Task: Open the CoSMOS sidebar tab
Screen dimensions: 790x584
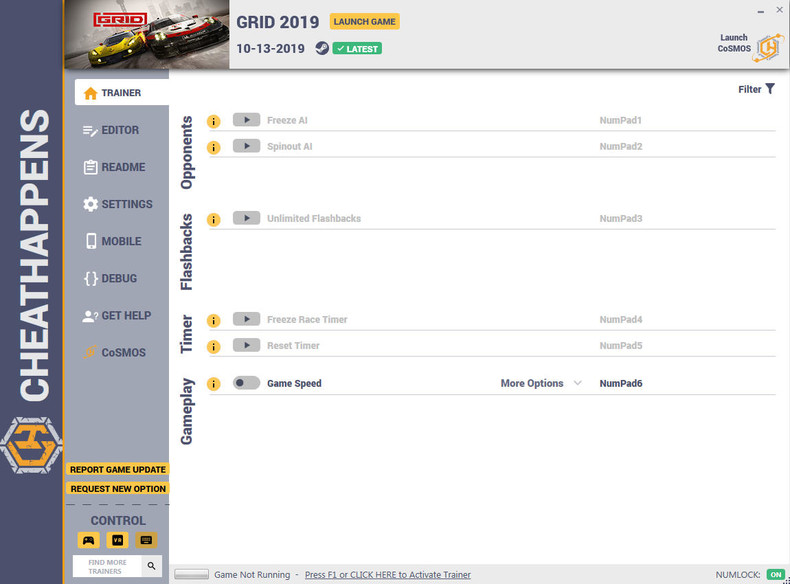Action: tap(114, 353)
